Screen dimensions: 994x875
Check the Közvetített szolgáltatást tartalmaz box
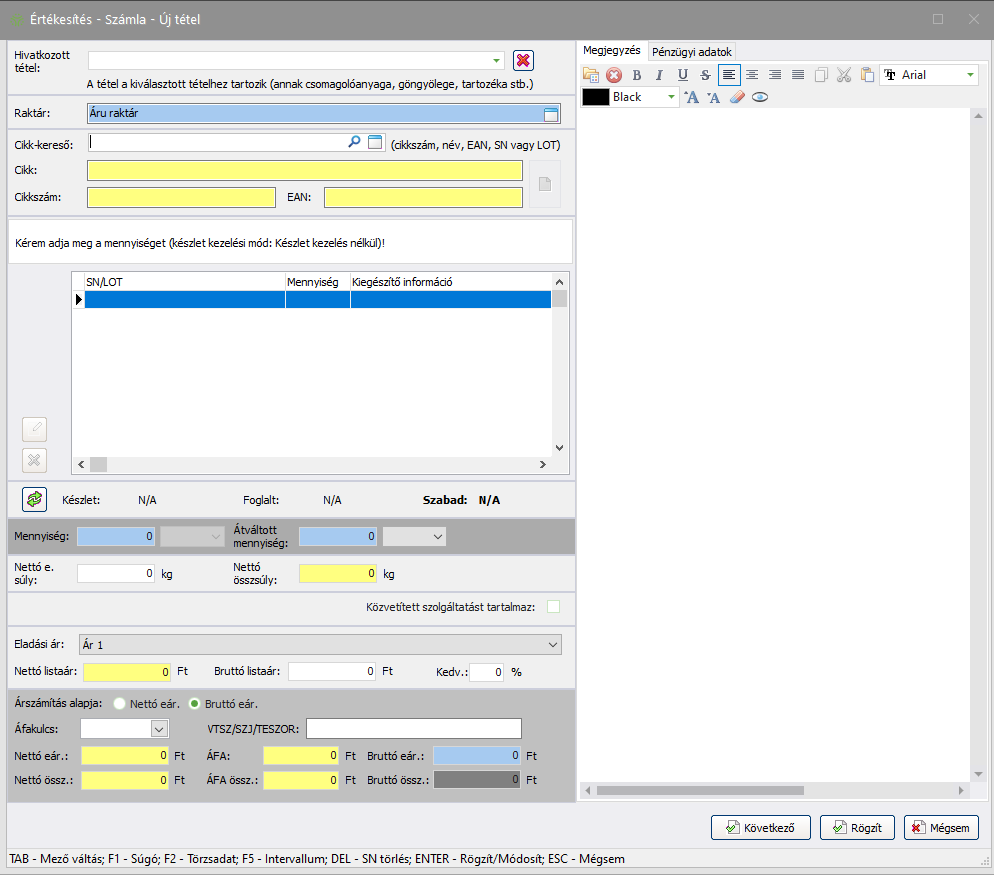click(x=553, y=606)
